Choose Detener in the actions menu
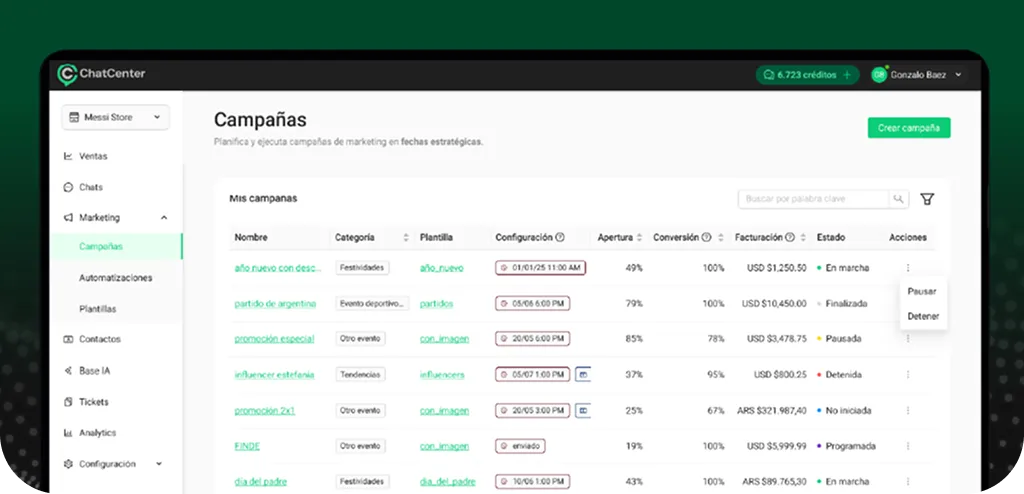This screenshot has width=1024, height=494. 923,316
